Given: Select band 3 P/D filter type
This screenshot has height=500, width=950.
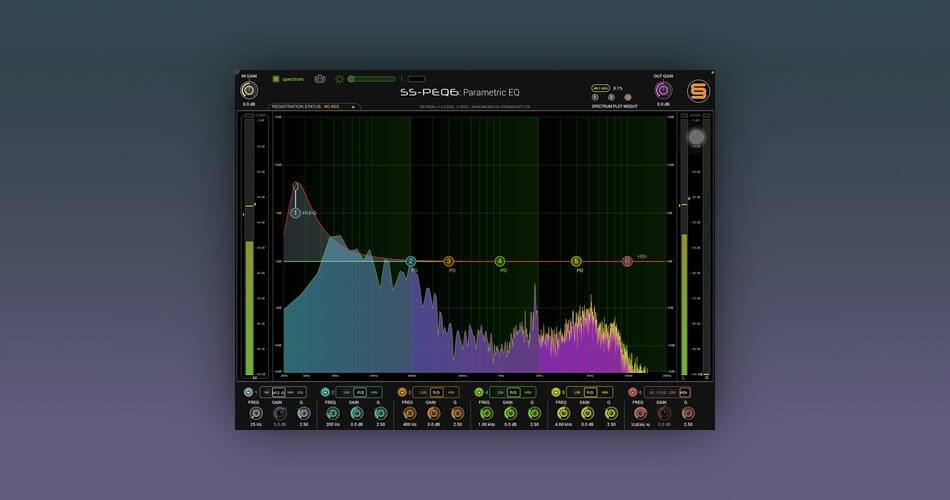Looking at the screenshot, I should (437, 393).
